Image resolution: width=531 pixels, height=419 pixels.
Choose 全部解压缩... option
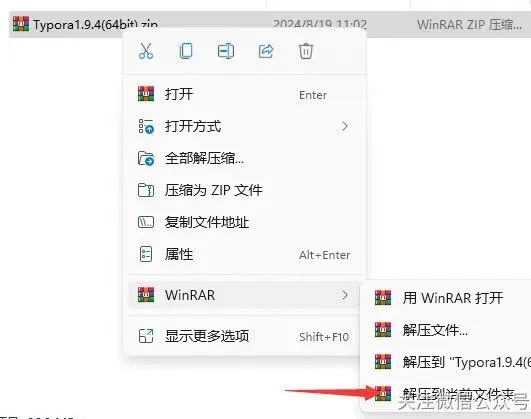[244, 158]
